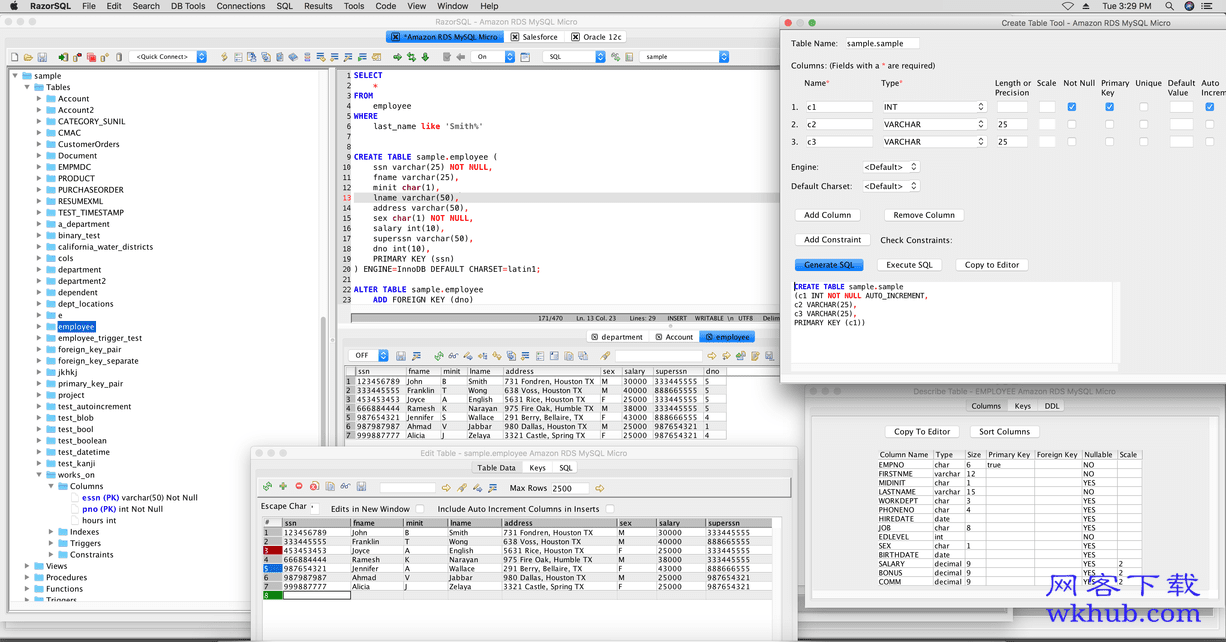Click the green down arrow toolbar icon
1226x642 pixels.
tap(425, 57)
